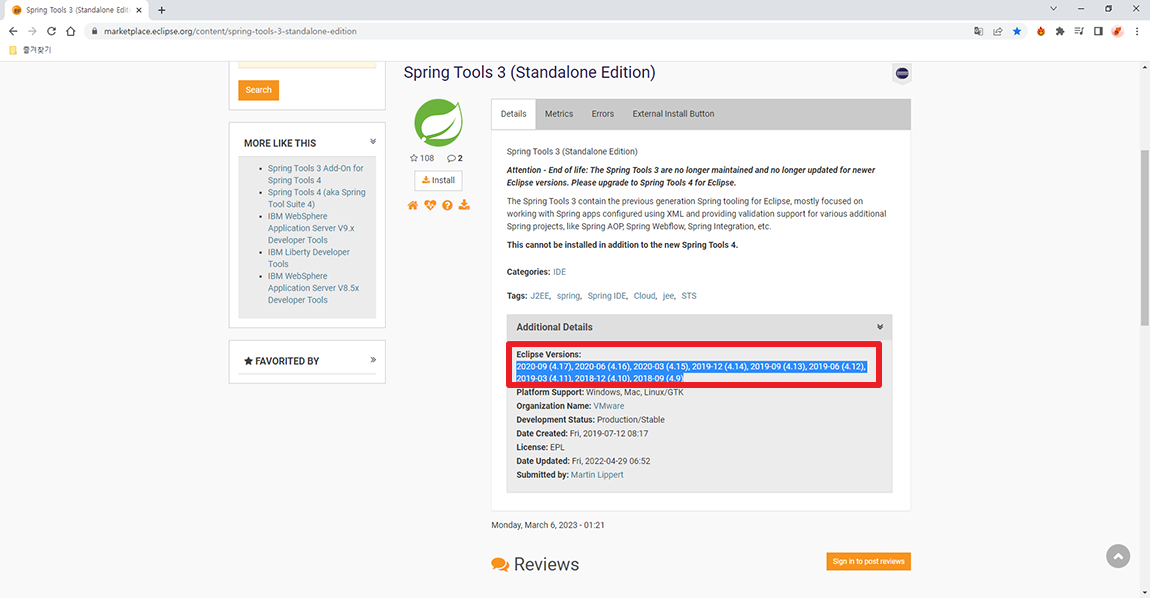This screenshot has height=598, width=1150.
Task: Open the extensions puzzle icon
Action: pyautogui.click(x=1060, y=32)
